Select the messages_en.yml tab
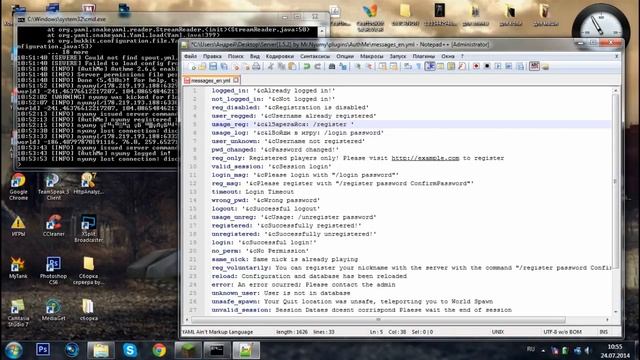This screenshot has height=360, width=640. pos(211,80)
